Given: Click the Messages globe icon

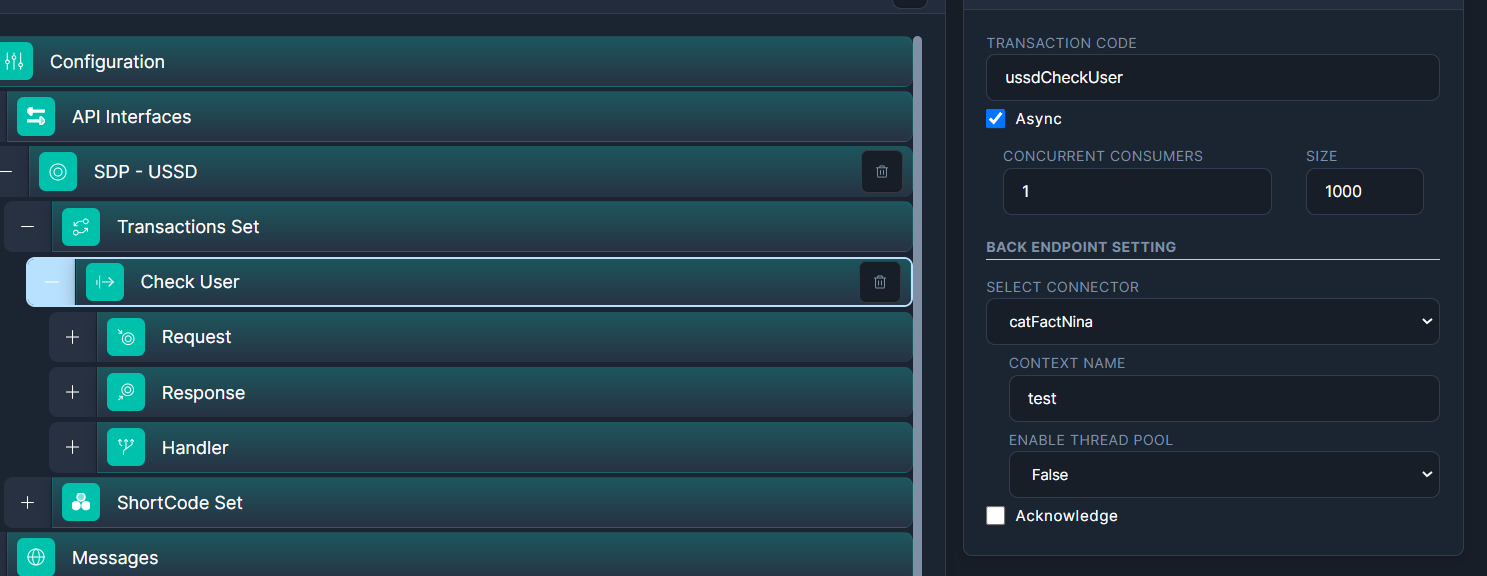Looking at the screenshot, I should [36, 558].
